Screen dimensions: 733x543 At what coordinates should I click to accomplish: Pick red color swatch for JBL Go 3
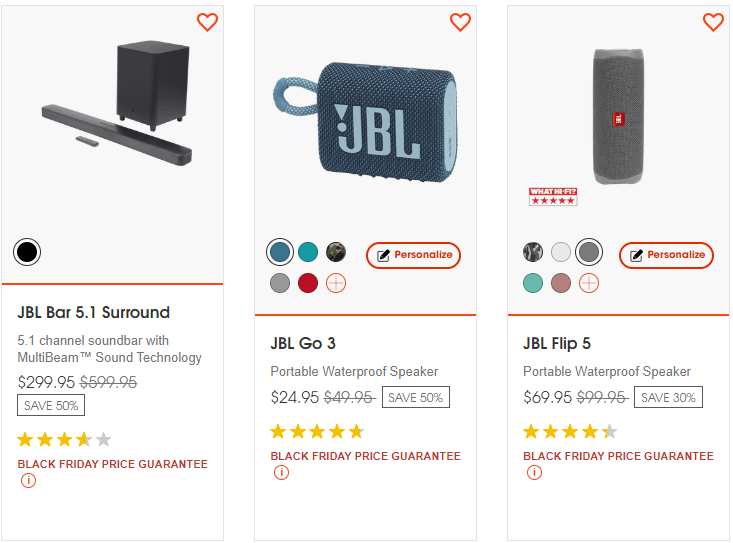(308, 283)
